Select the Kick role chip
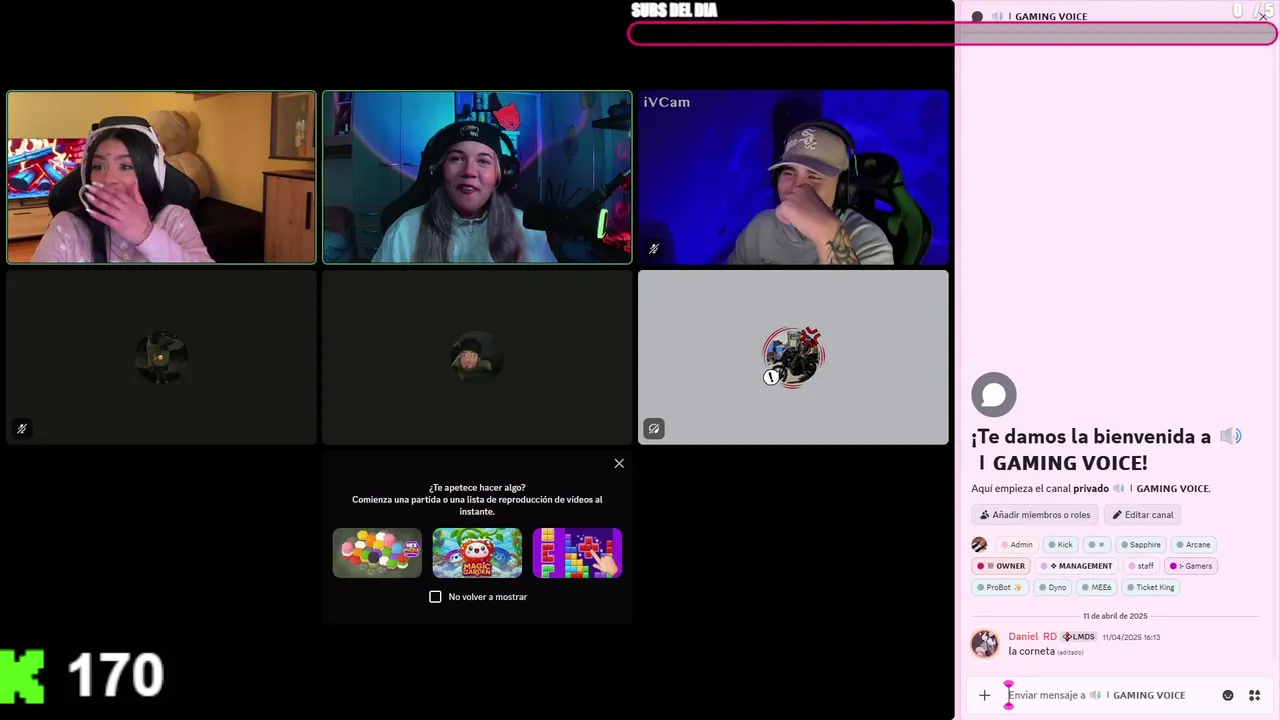Viewport: 1280px width, 720px height. pos(1060,545)
